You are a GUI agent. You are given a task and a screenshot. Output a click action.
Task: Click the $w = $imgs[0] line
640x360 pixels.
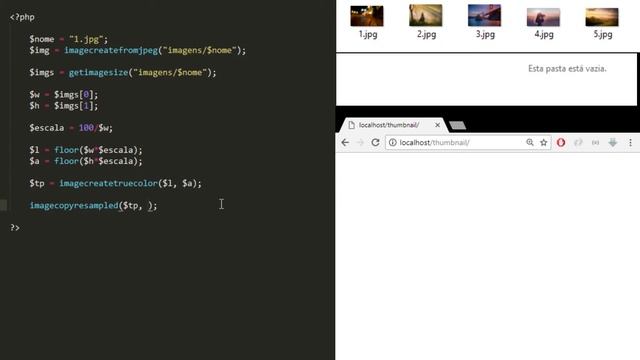[64, 95]
